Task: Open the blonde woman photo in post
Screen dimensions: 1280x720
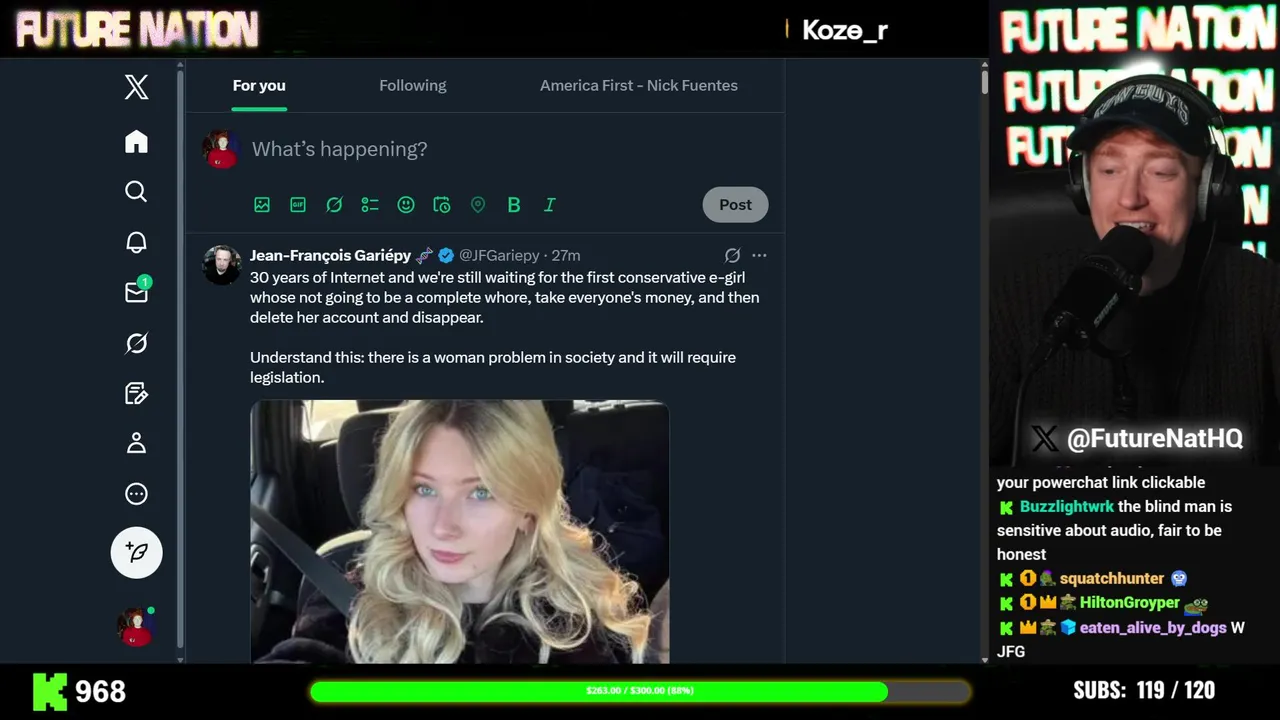Action: [x=460, y=531]
